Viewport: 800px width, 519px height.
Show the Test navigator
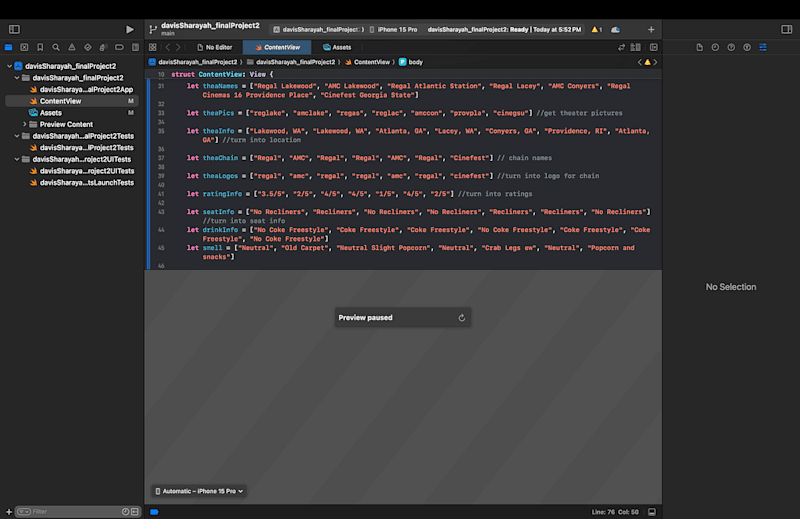click(x=88, y=47)
